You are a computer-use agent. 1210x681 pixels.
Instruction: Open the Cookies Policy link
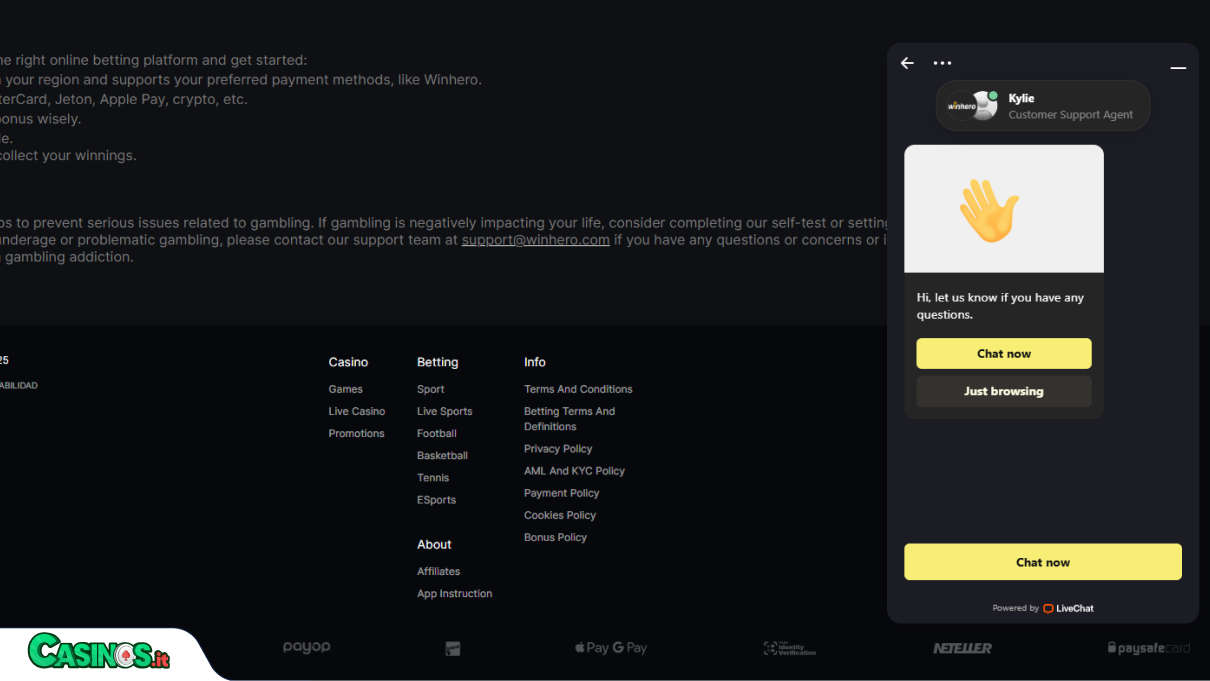(x=560, y=515)
